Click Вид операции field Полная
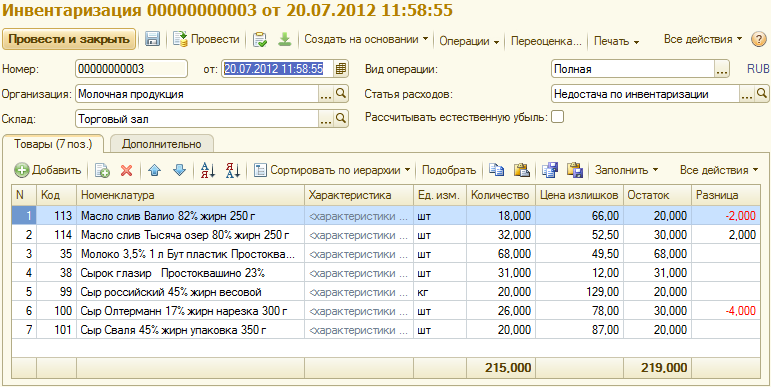771x387 pixels. [633, 69]
